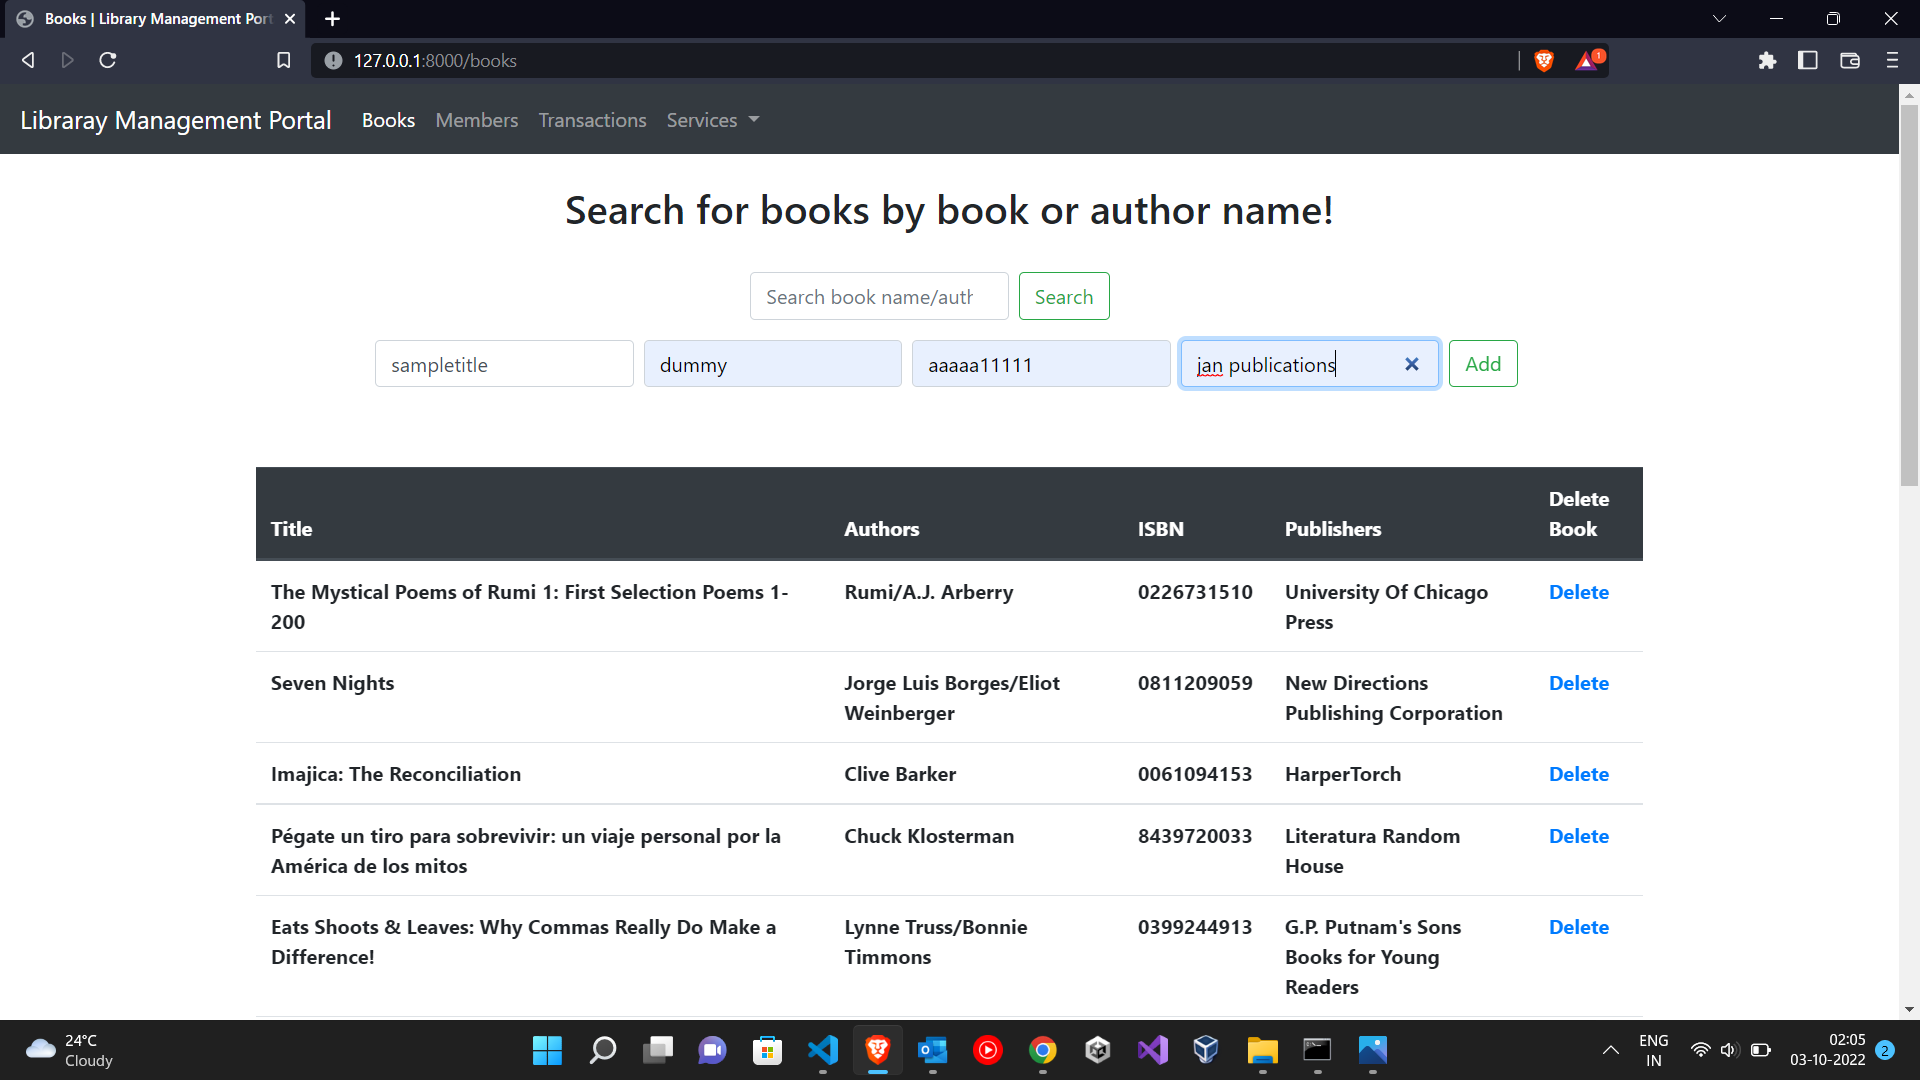The width and height of the screenshot is (1920, 1080).
Task: Click the back navigation arrow
Action: (27, 60)
